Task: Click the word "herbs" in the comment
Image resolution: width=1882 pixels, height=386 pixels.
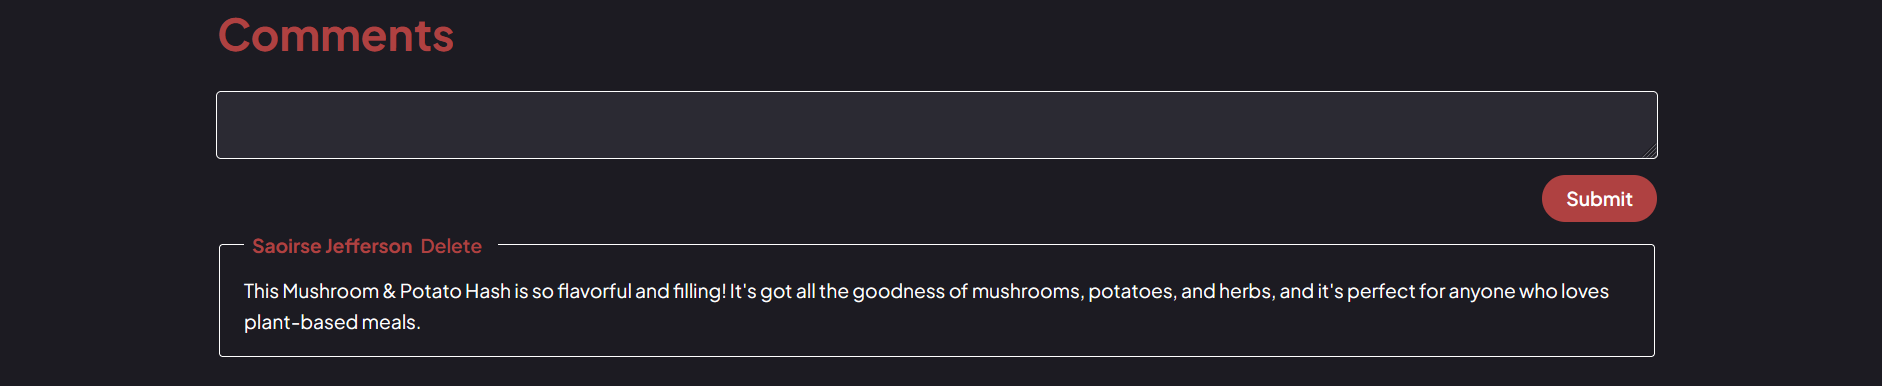Action: tap(1245, 291)
